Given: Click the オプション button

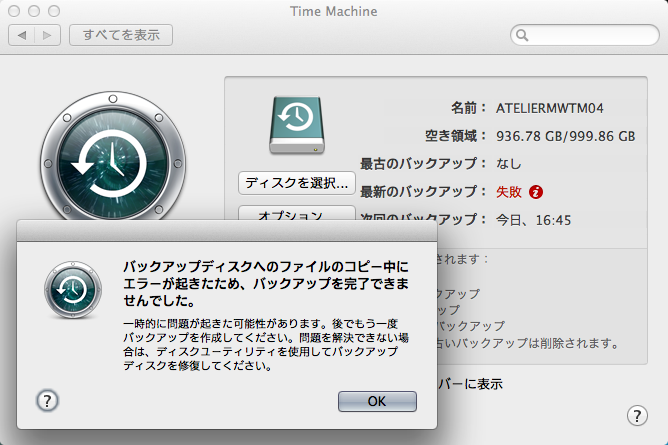Looking at the screenshot, I should 297,213.
